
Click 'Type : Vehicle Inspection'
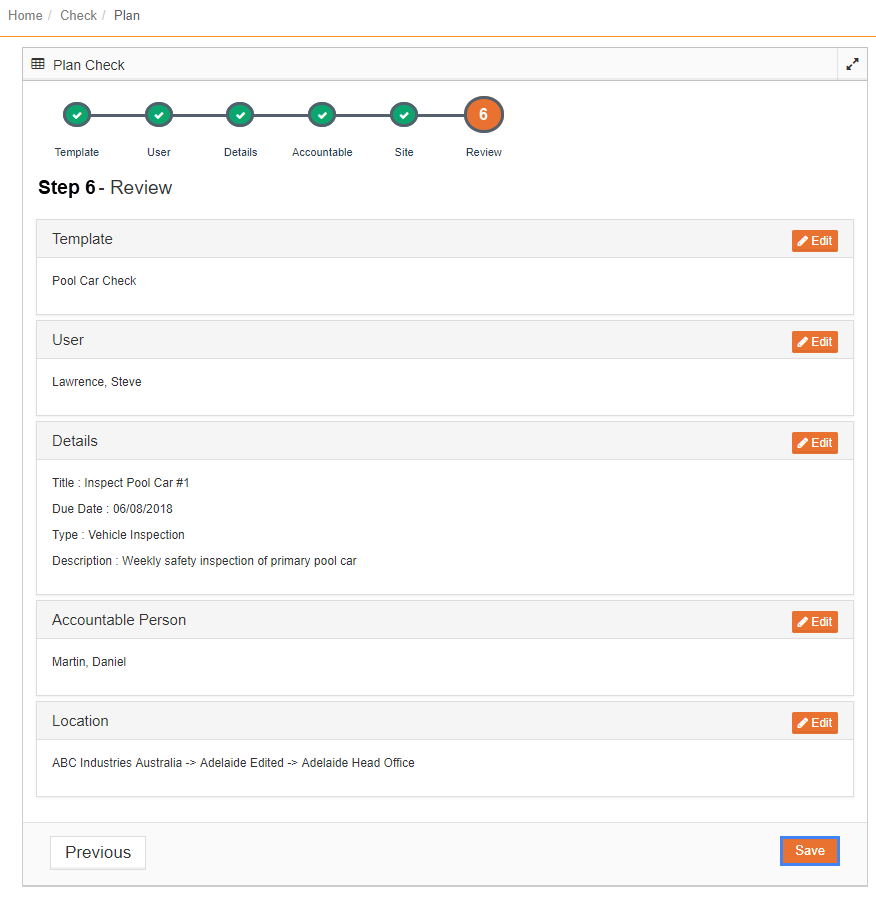click(x=118, y=535)
